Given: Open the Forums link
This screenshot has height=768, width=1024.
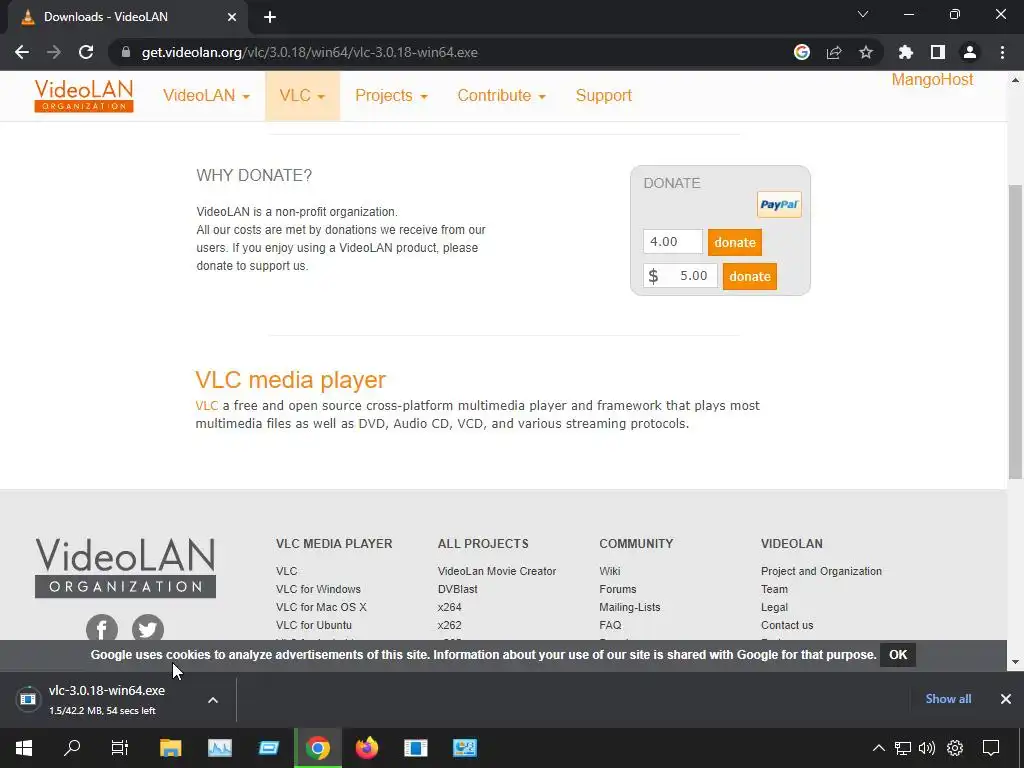Looking at the screenshot, I should 617,589.
